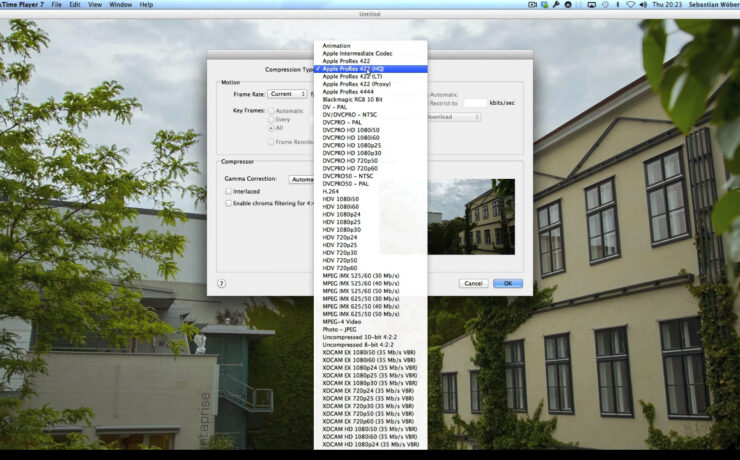Open the volume control icon
Viewport: 740px width, 460px height.
(x=643, y=5)
